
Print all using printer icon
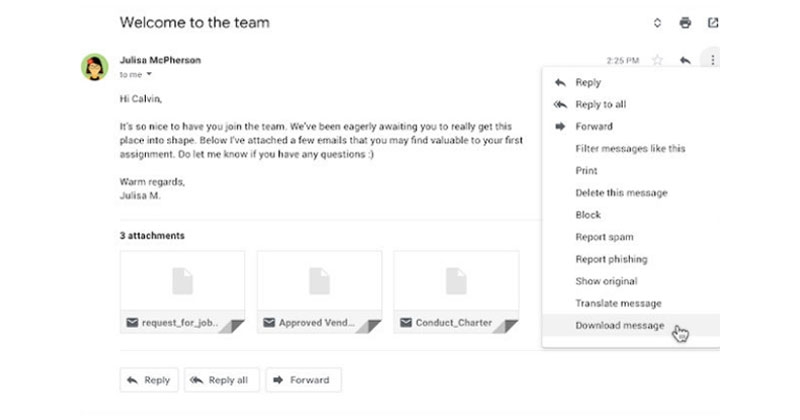(685, 23)
